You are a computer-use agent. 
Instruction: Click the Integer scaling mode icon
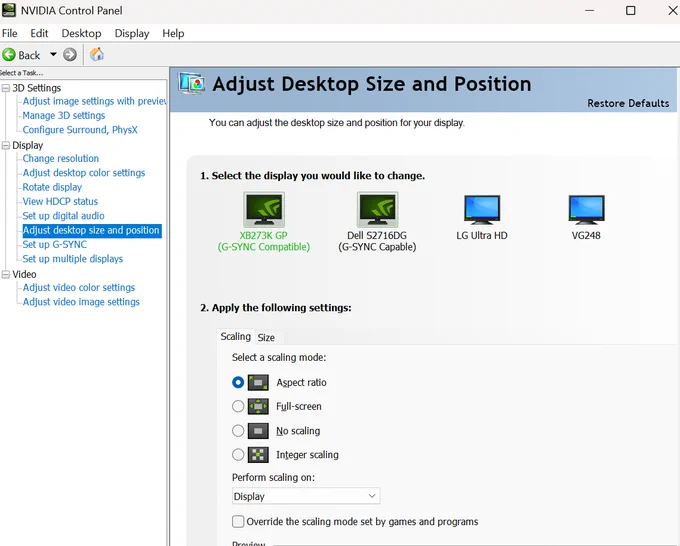pos(258,454)
